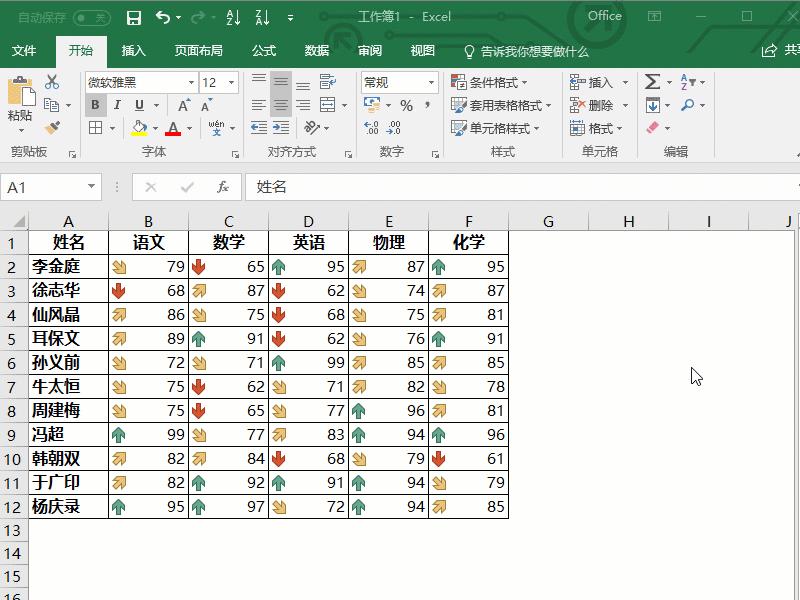This screenshot has height=600, width=800.
Task: Click the Merge and Center icon
Action: 327,105
